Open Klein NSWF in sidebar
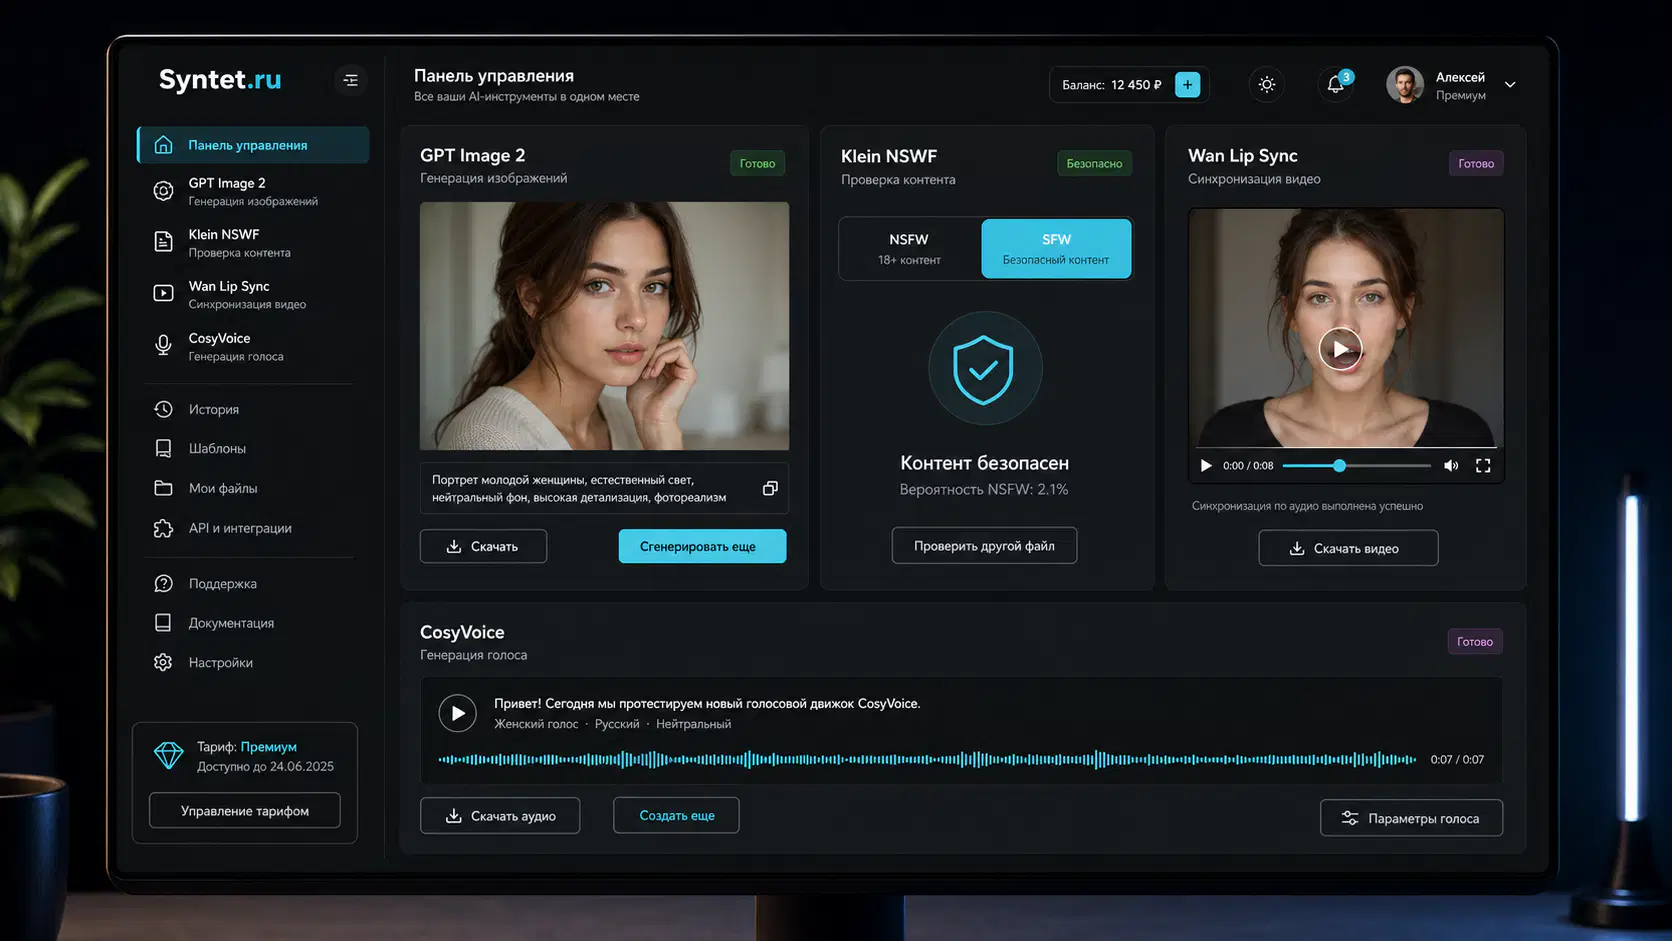The width and height of the screenshot is (1672, 941). click(x=253, y=243)
